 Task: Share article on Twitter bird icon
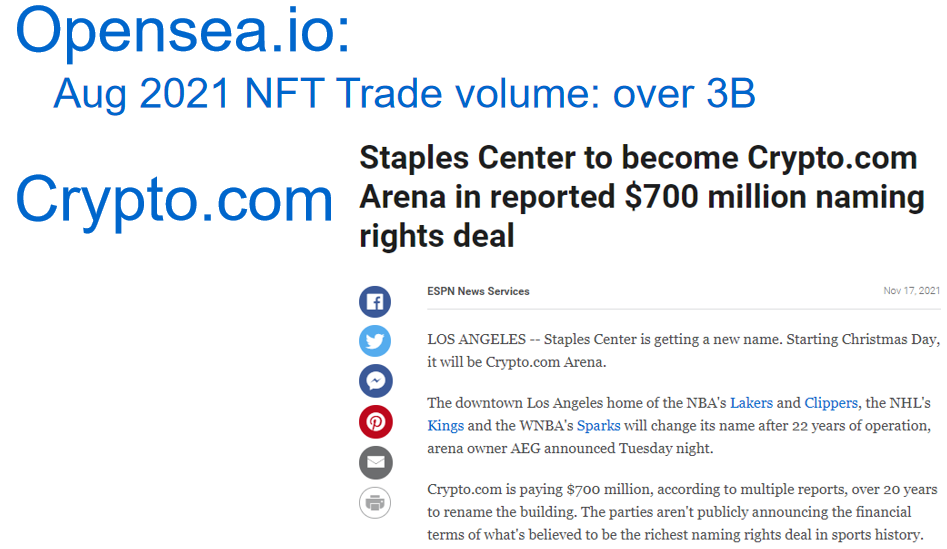point(375,341)
